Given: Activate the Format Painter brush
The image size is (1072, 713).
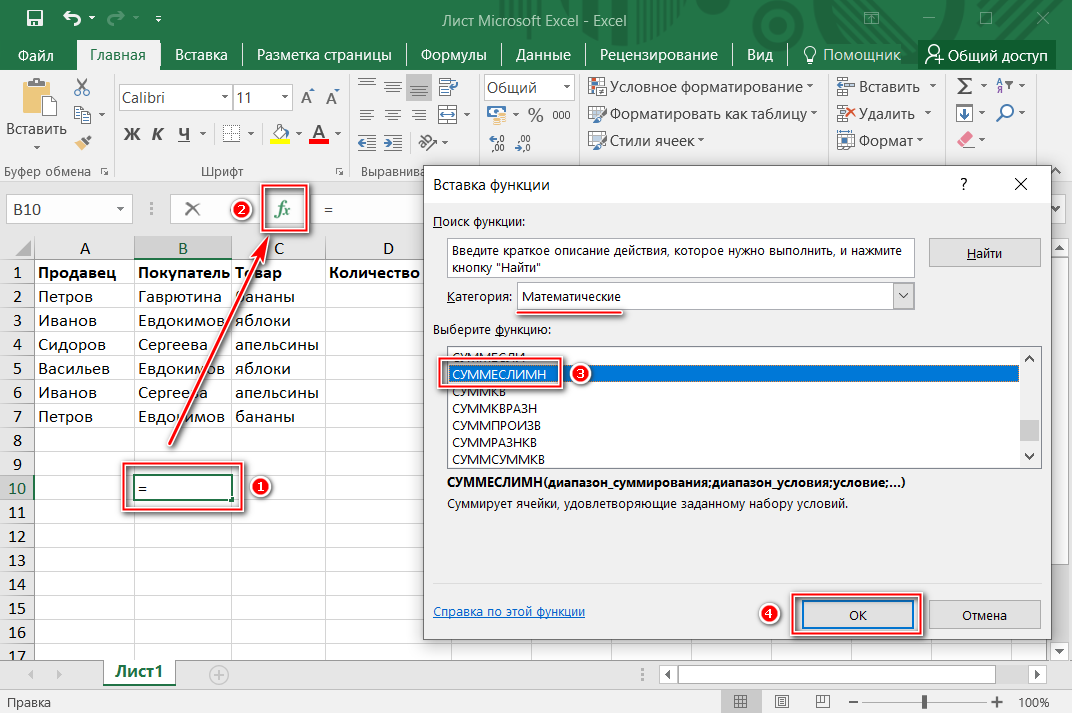Looking at the screenshot, I should pos(83,142).
